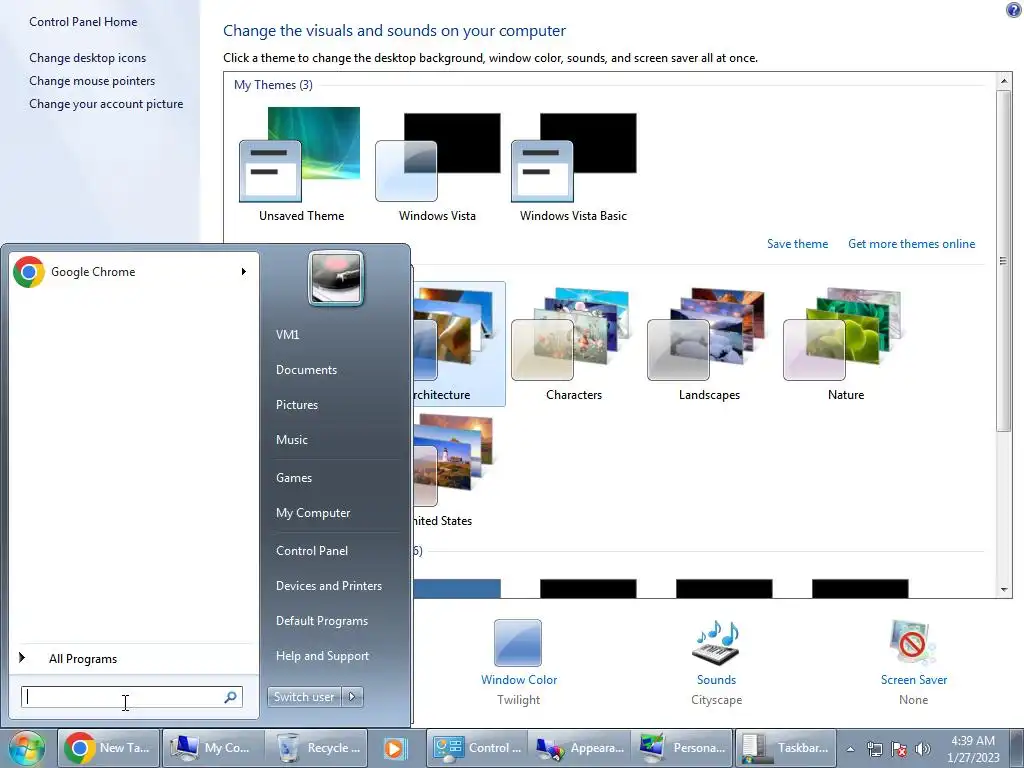Open Pictures from the Start menu
The width and height of the screenshot is (1024, 768).
tap(296, 405)
